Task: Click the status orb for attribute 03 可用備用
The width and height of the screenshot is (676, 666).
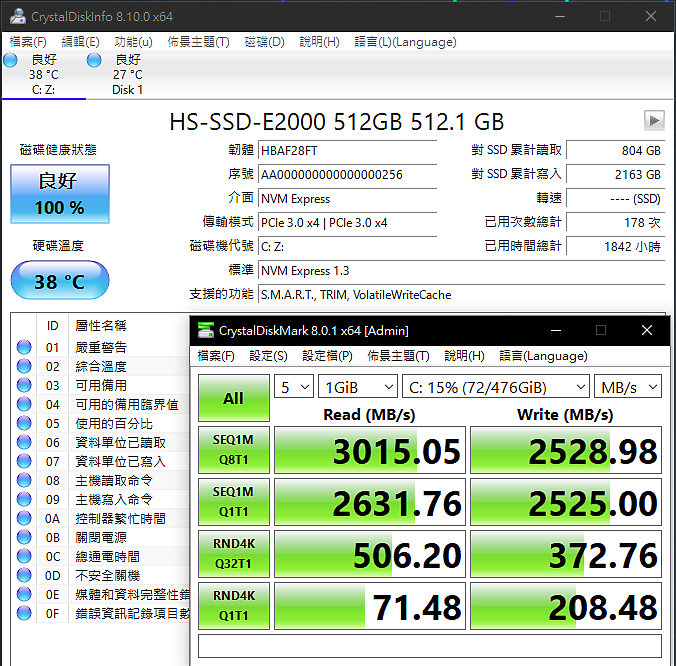Action: click(24, 385)
